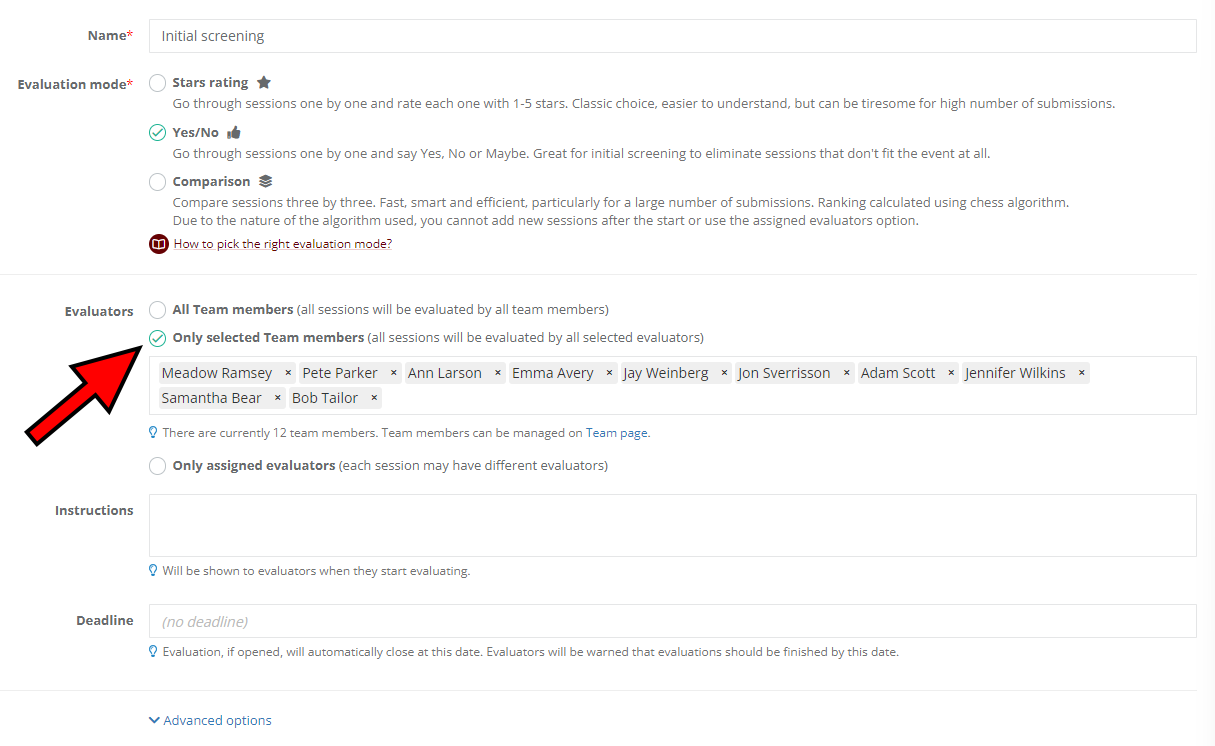
Task: Open How to pick the right evaluation mode link
Action: (x=282, y=244)
